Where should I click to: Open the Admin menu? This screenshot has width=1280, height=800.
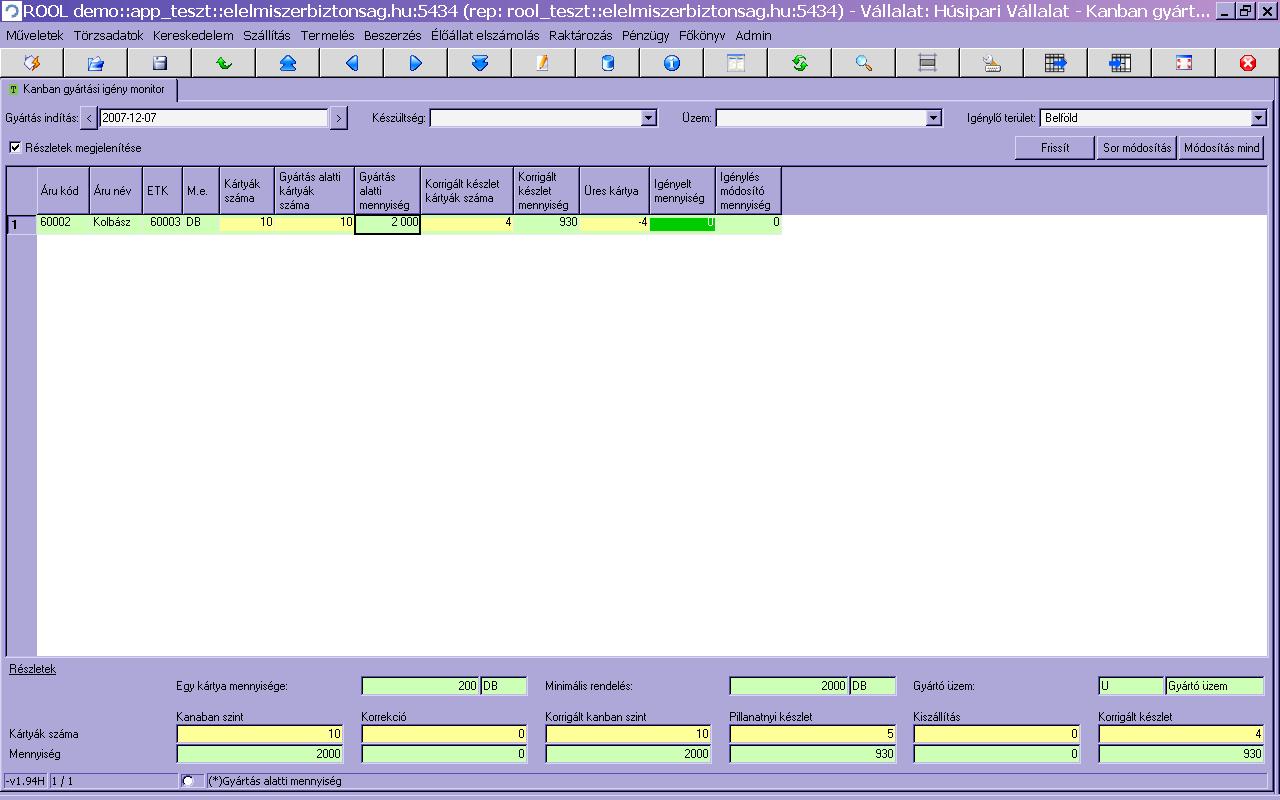[754, 35]
